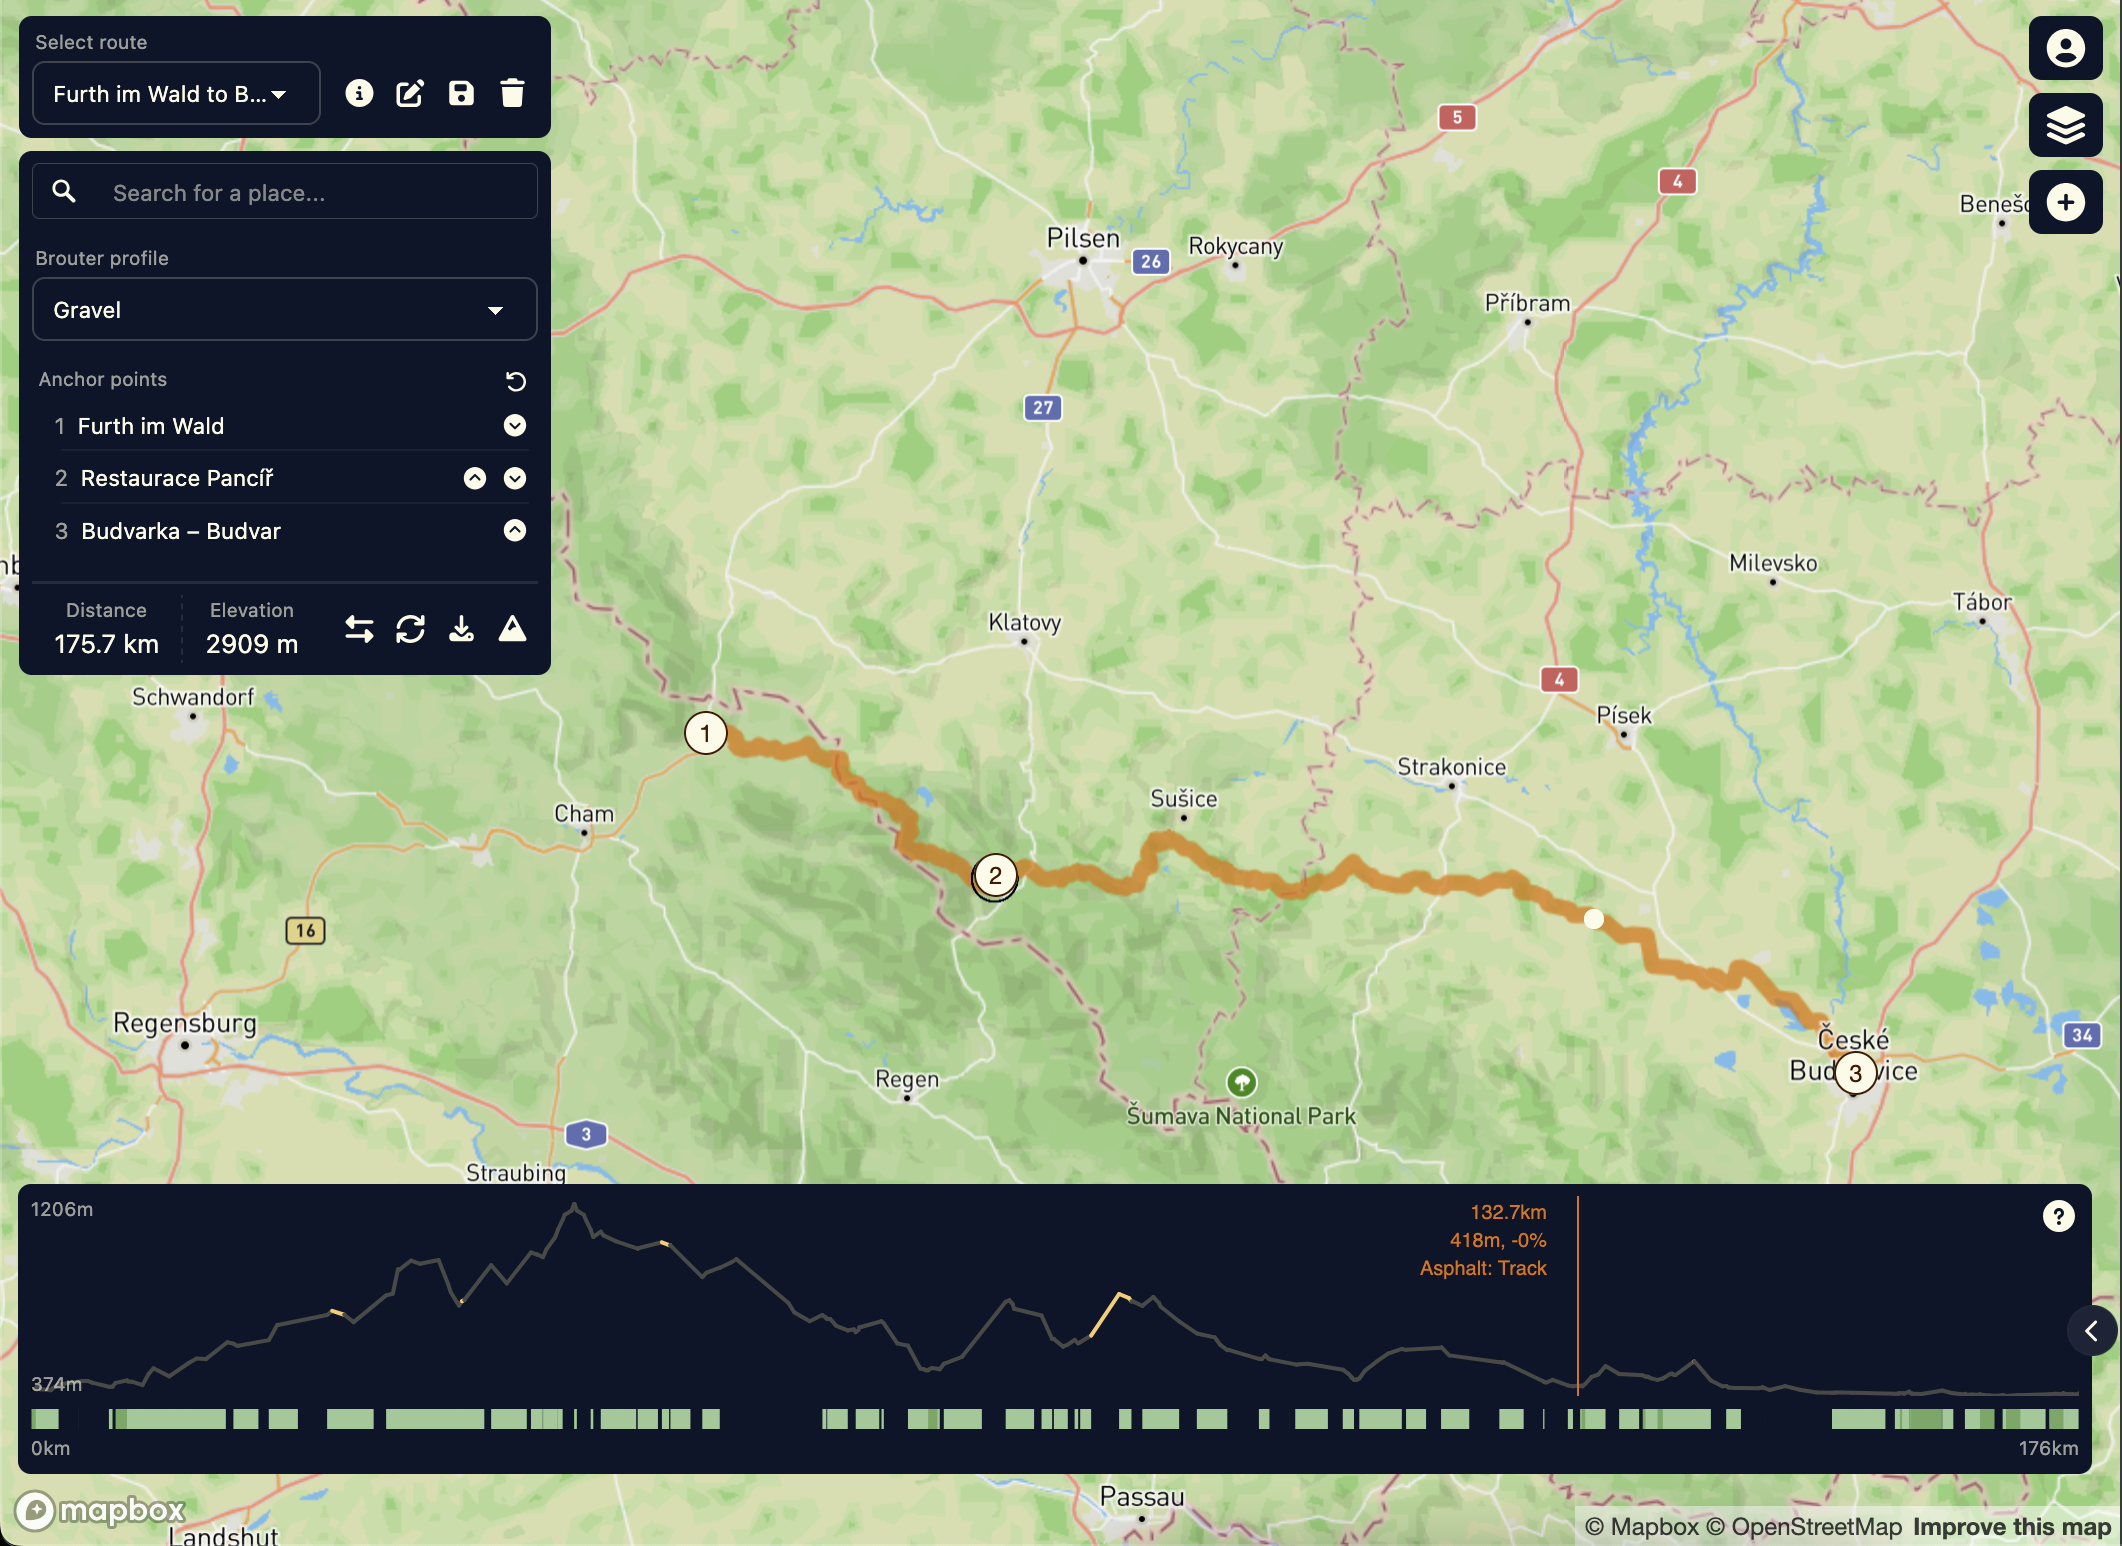
Task: Recalculate the route with the refresh icon
Action: coord(410,629)
